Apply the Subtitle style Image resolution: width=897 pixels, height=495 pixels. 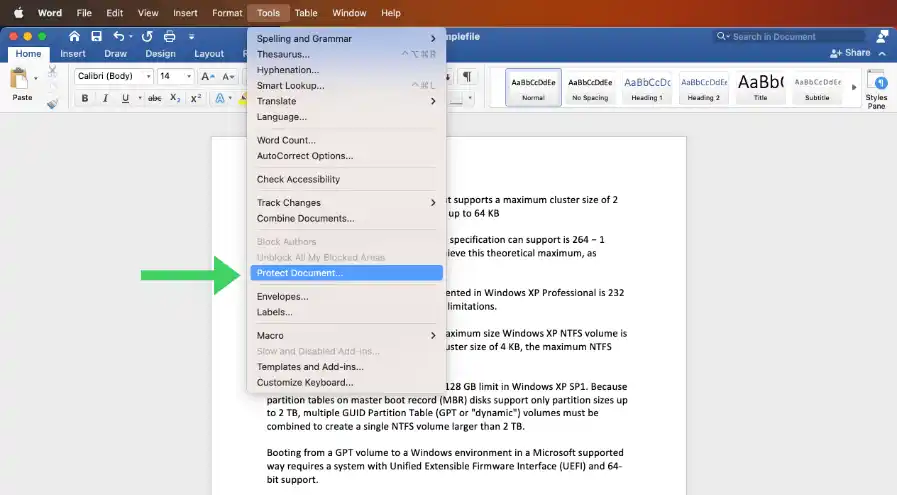tap(817, 88)
